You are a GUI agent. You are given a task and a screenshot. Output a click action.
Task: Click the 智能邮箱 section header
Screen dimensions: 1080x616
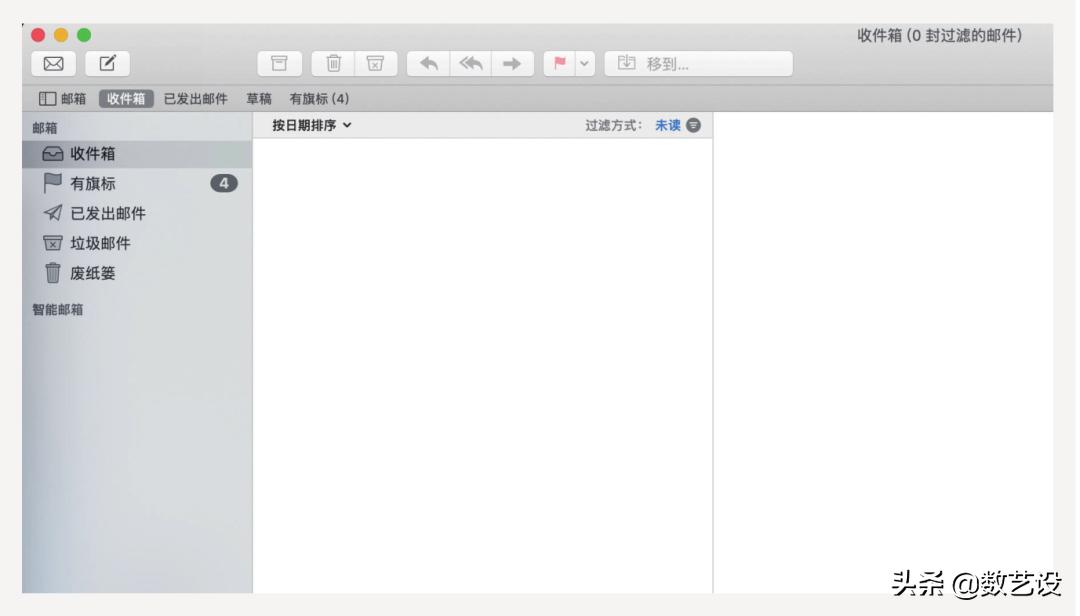click(x=57, y=309)
